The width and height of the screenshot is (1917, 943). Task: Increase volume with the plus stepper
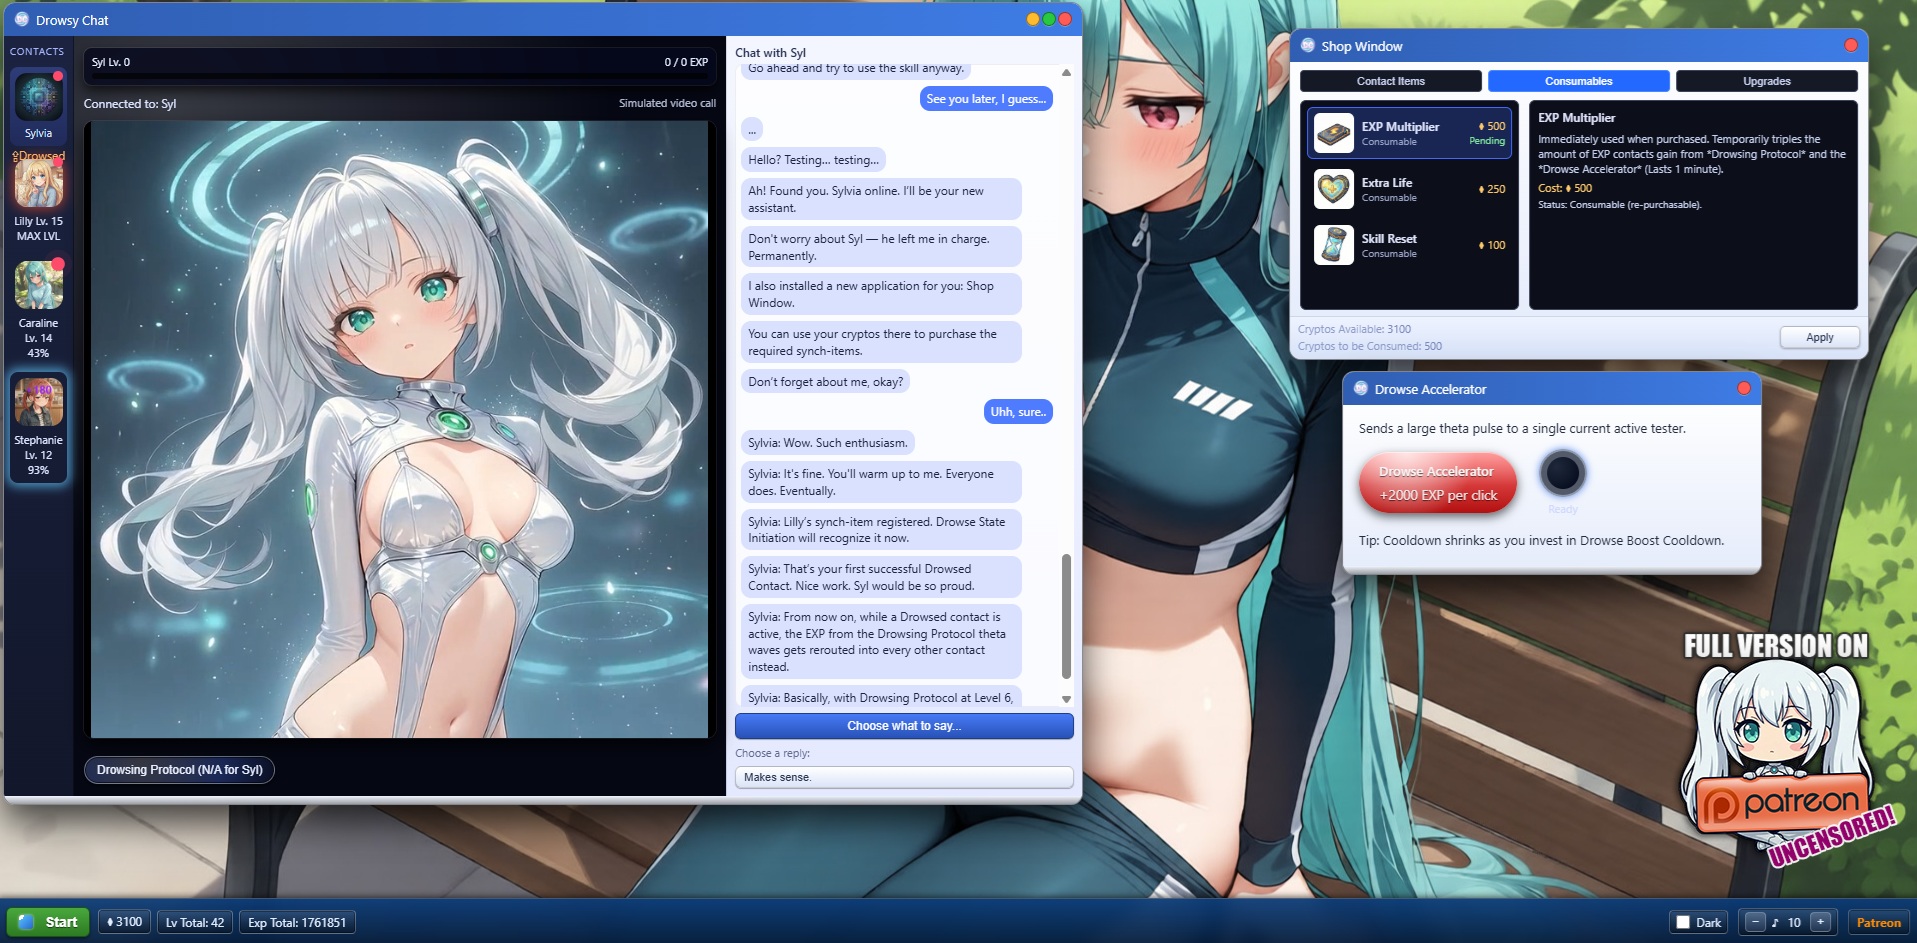click(1822, 922)
